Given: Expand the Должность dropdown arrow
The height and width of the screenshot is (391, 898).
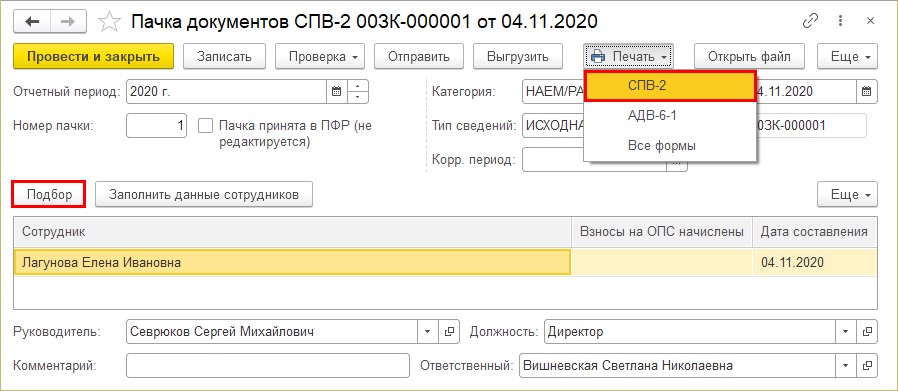Looking at the screenshot, I should coord(846,331).
